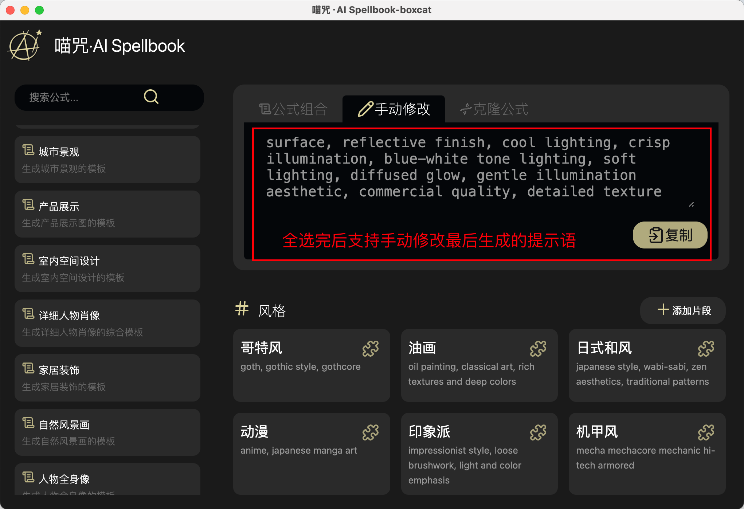
Task: Select the 油画 style card title
Action: coord(422,348)
